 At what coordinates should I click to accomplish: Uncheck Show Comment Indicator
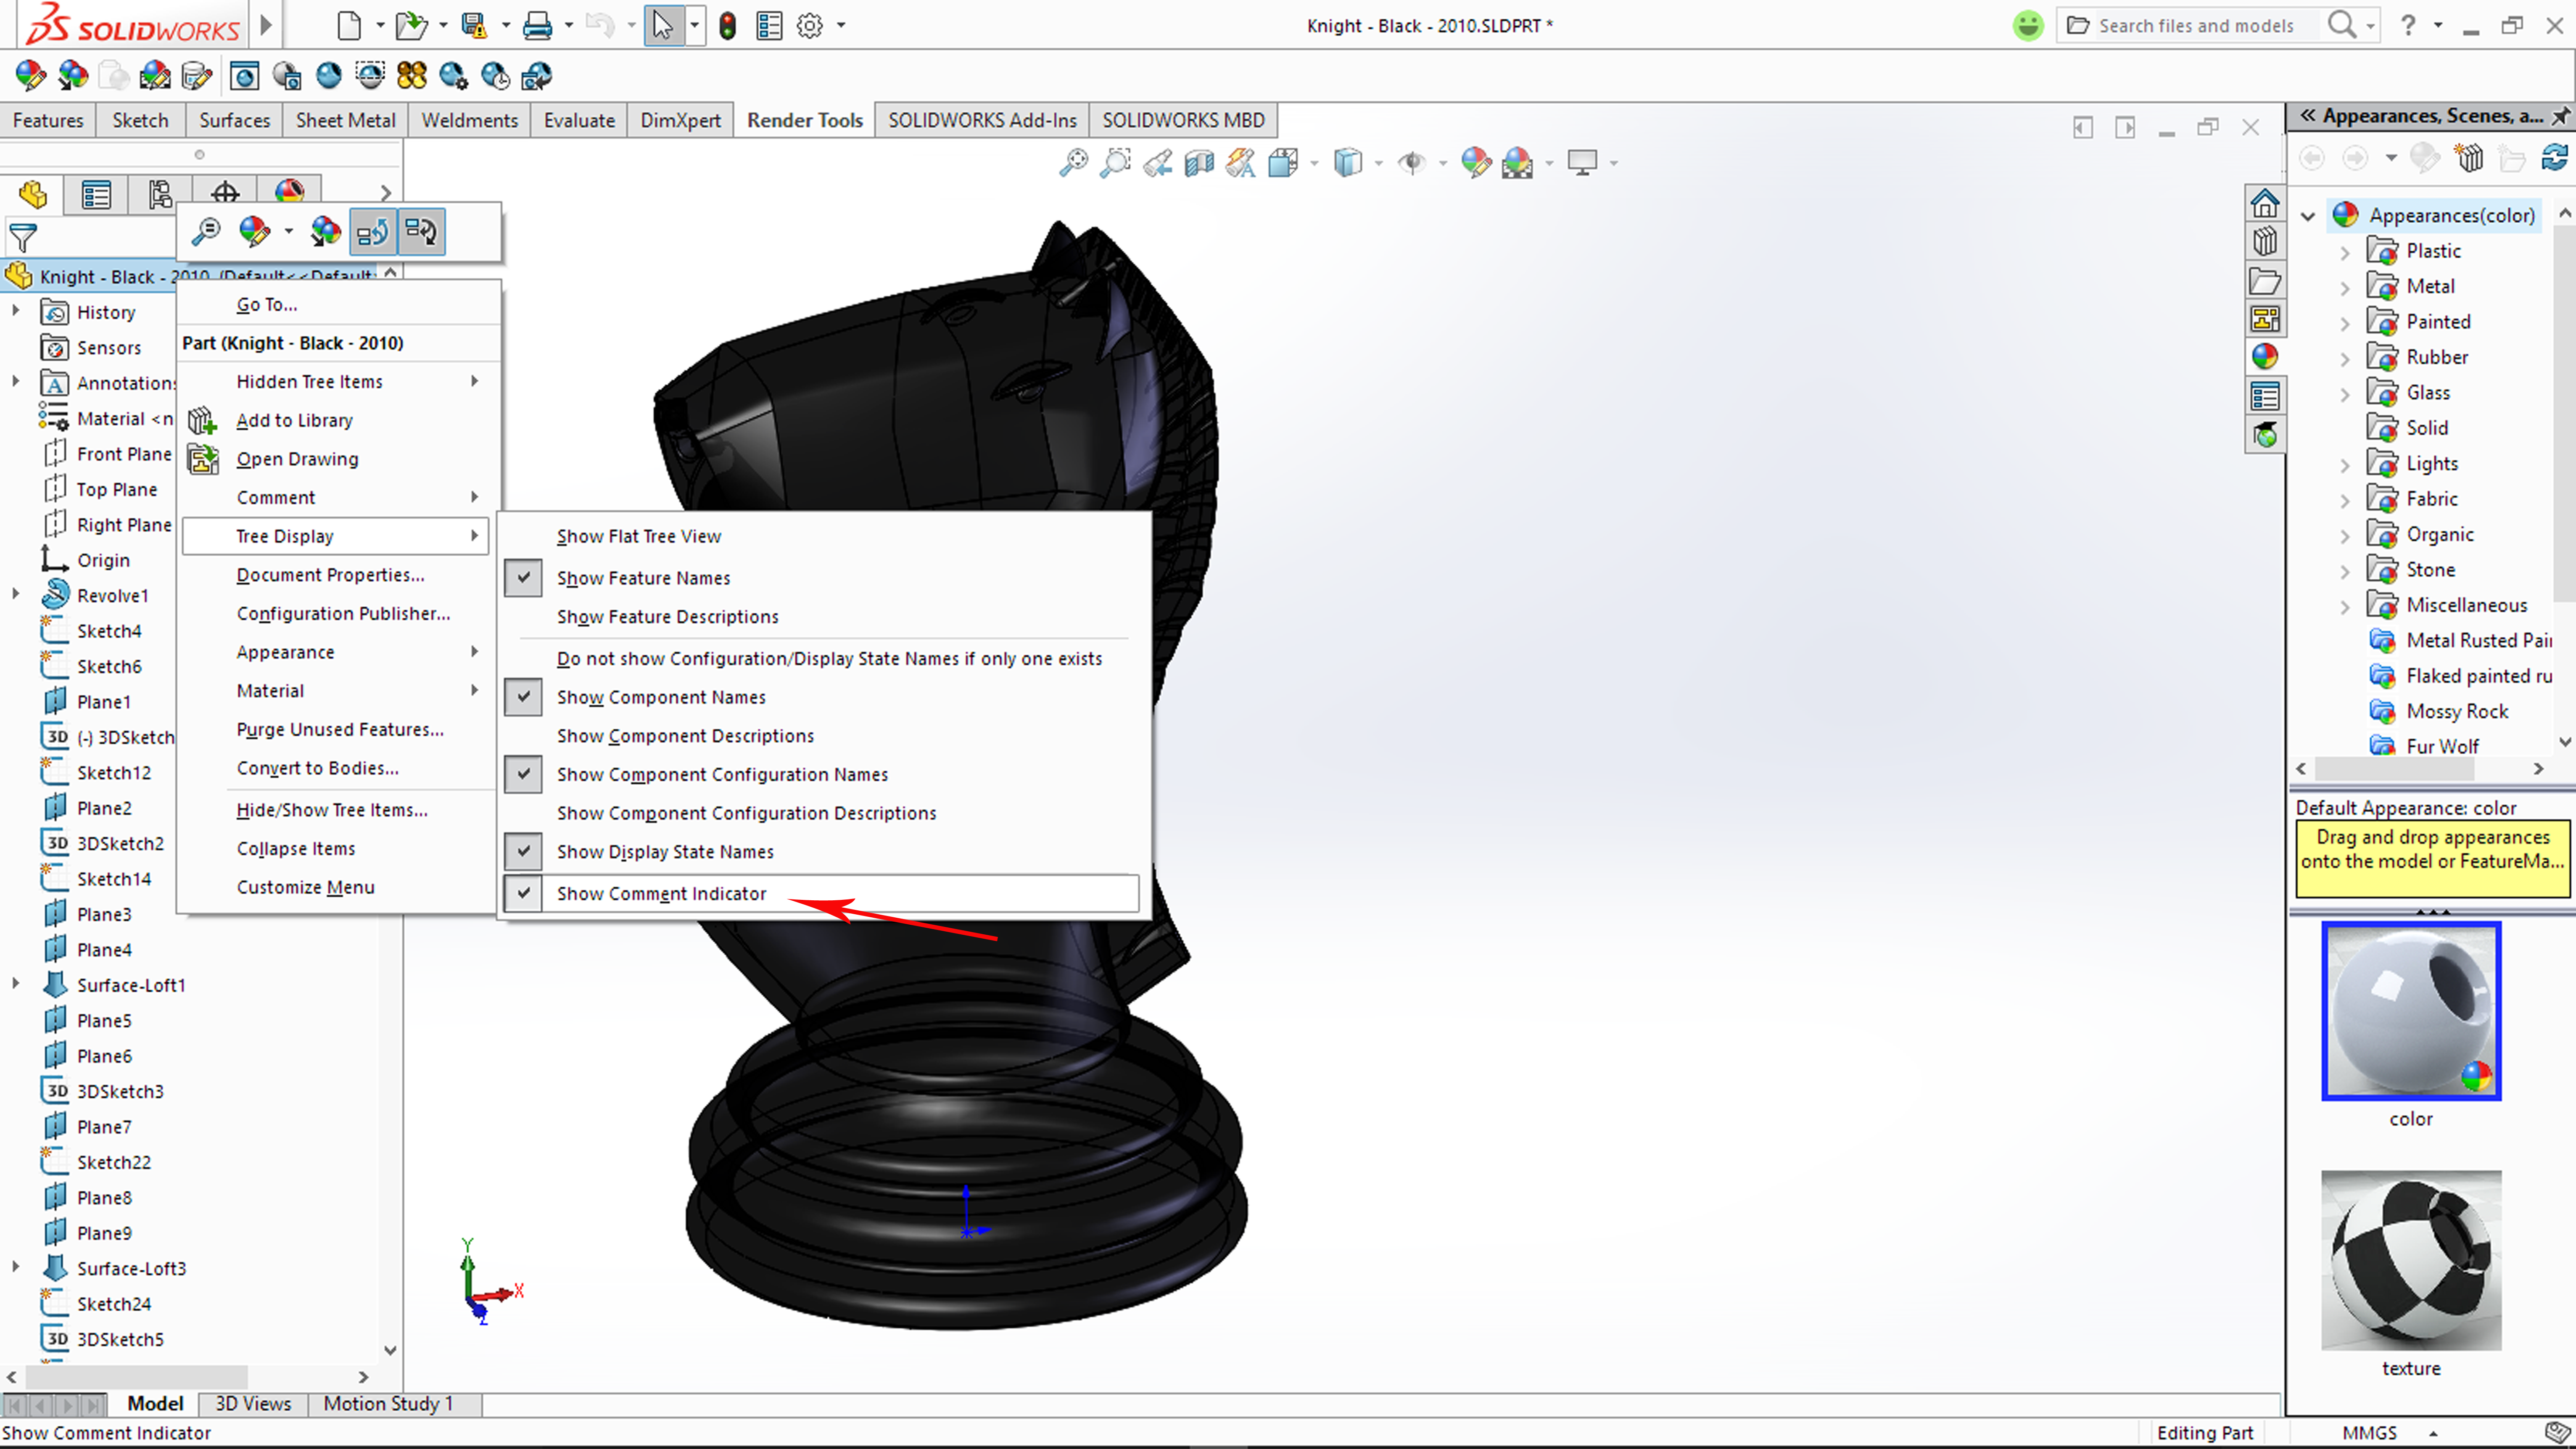point(661,893)
